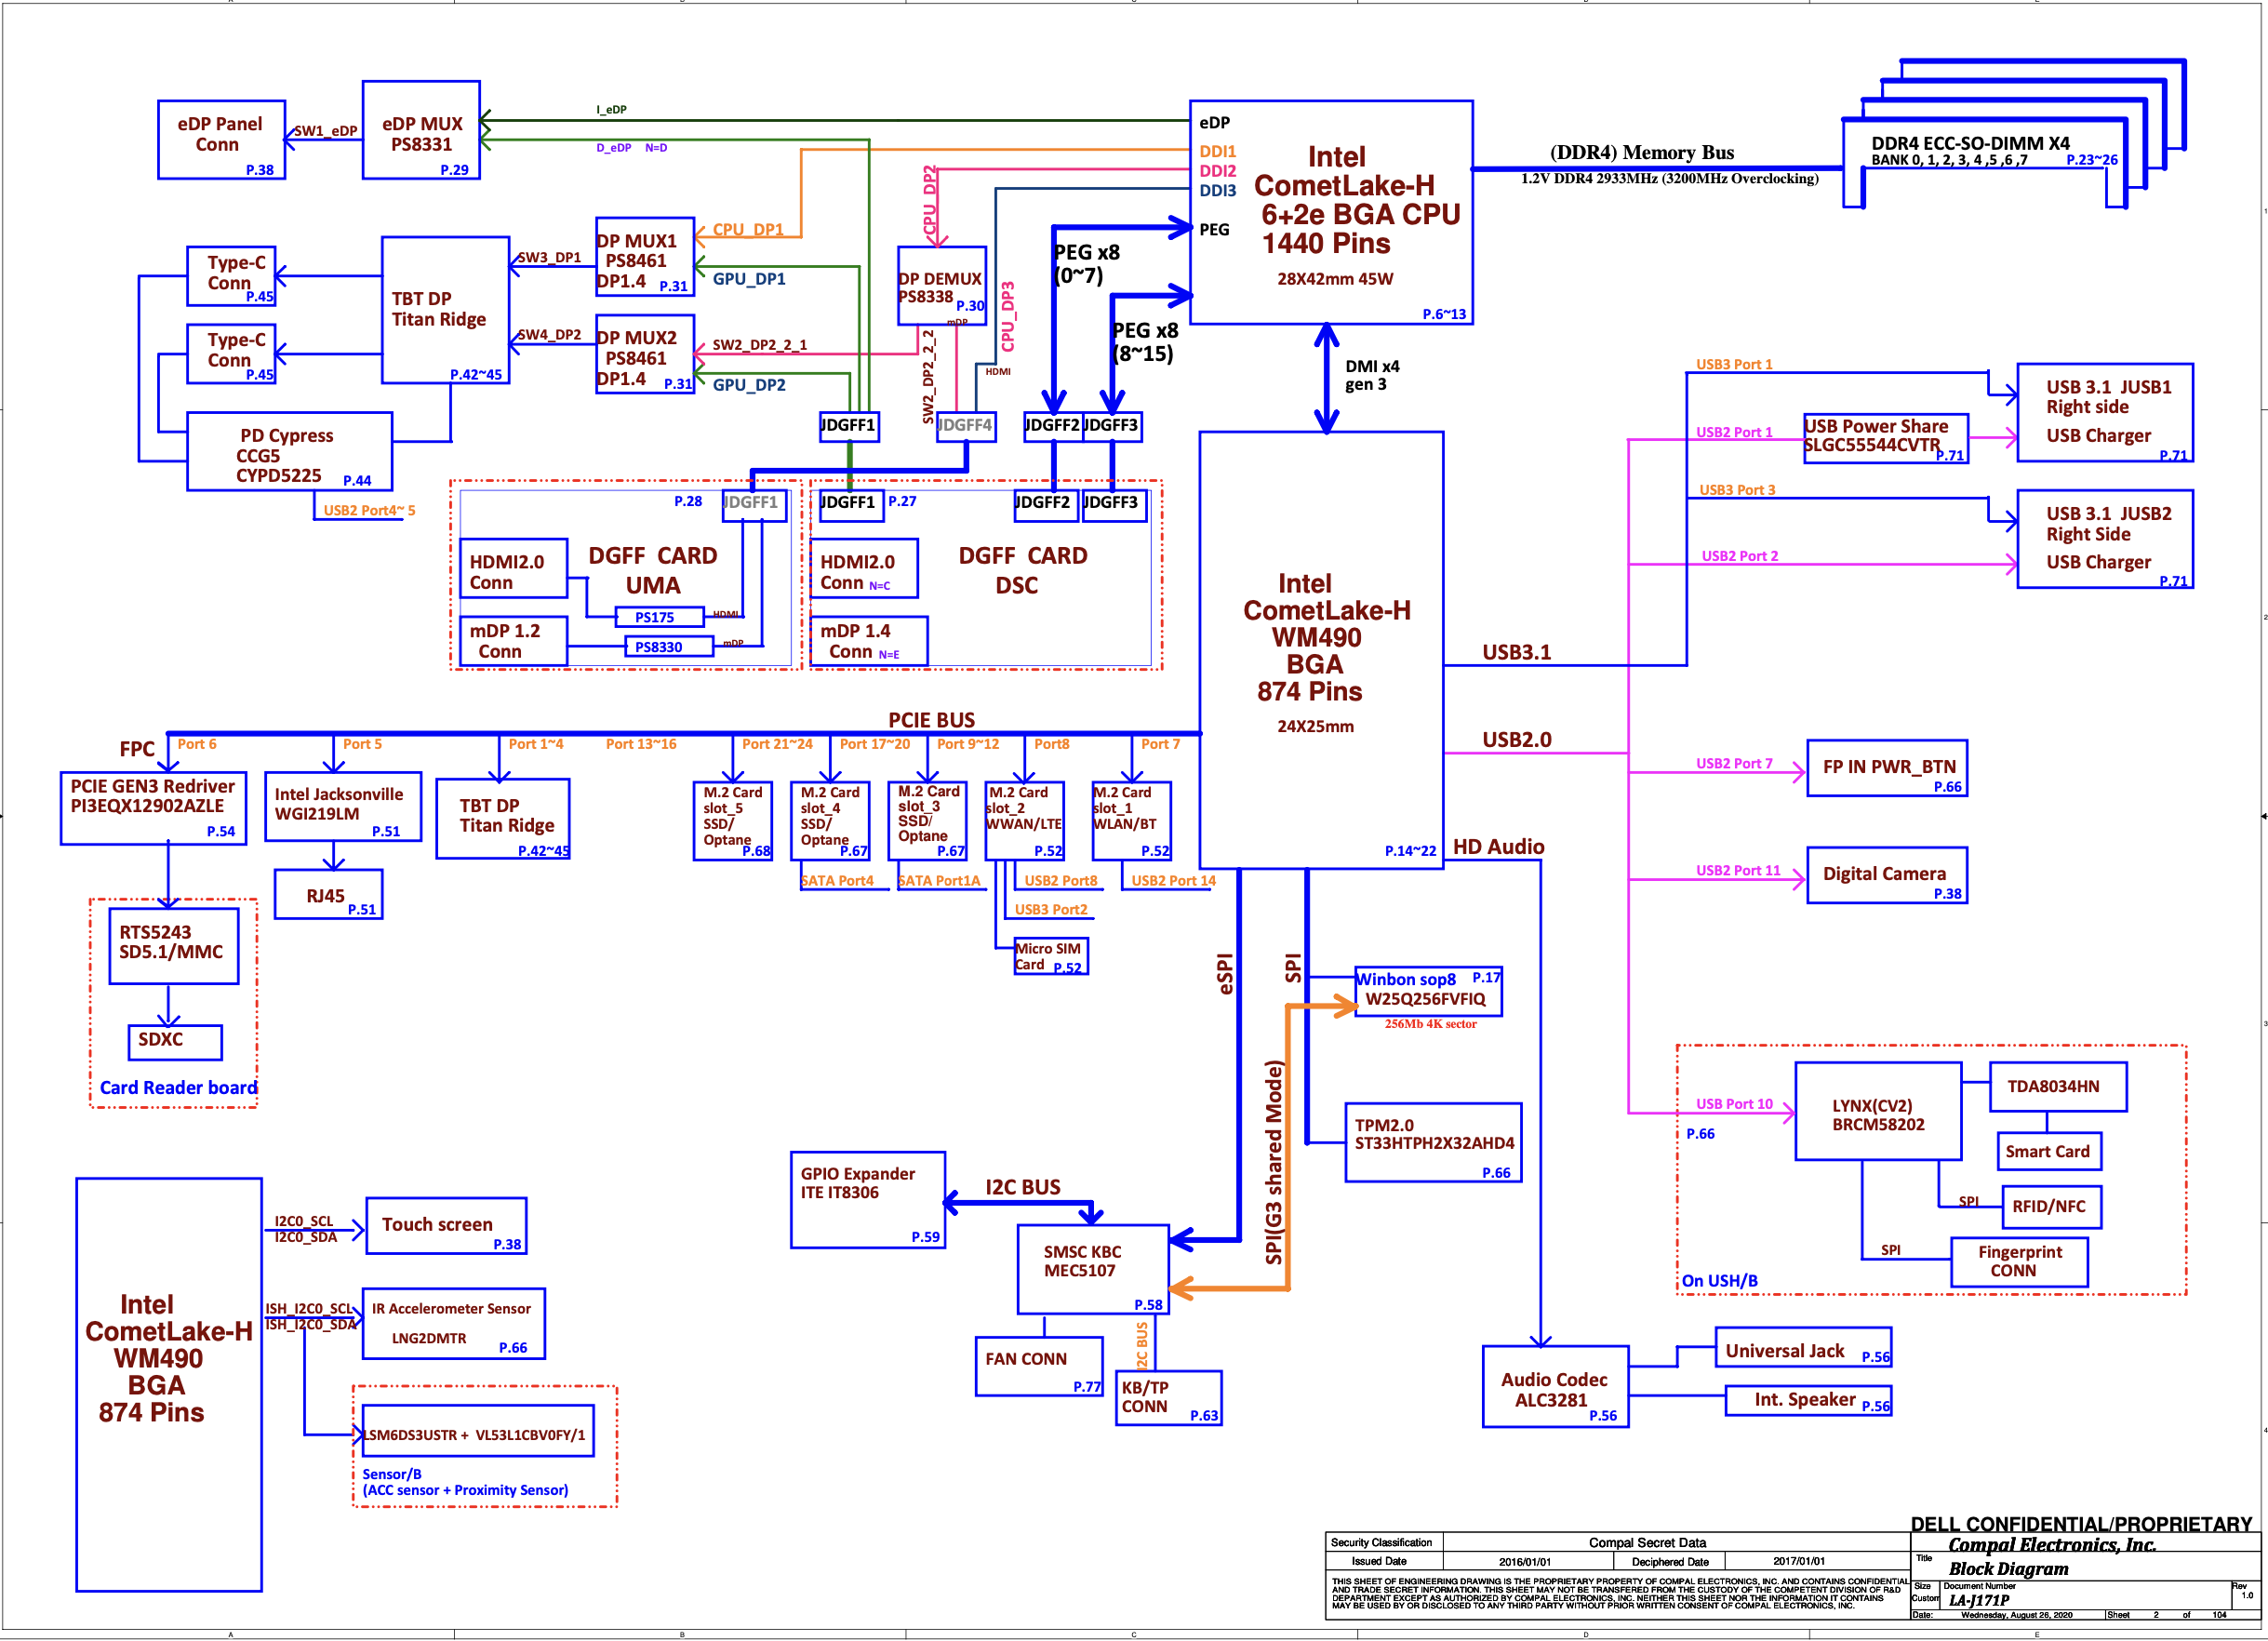Click the Block Diagram title in title block
This screenshot has width=2268, height=1641.
(x=2008, y=1569)
